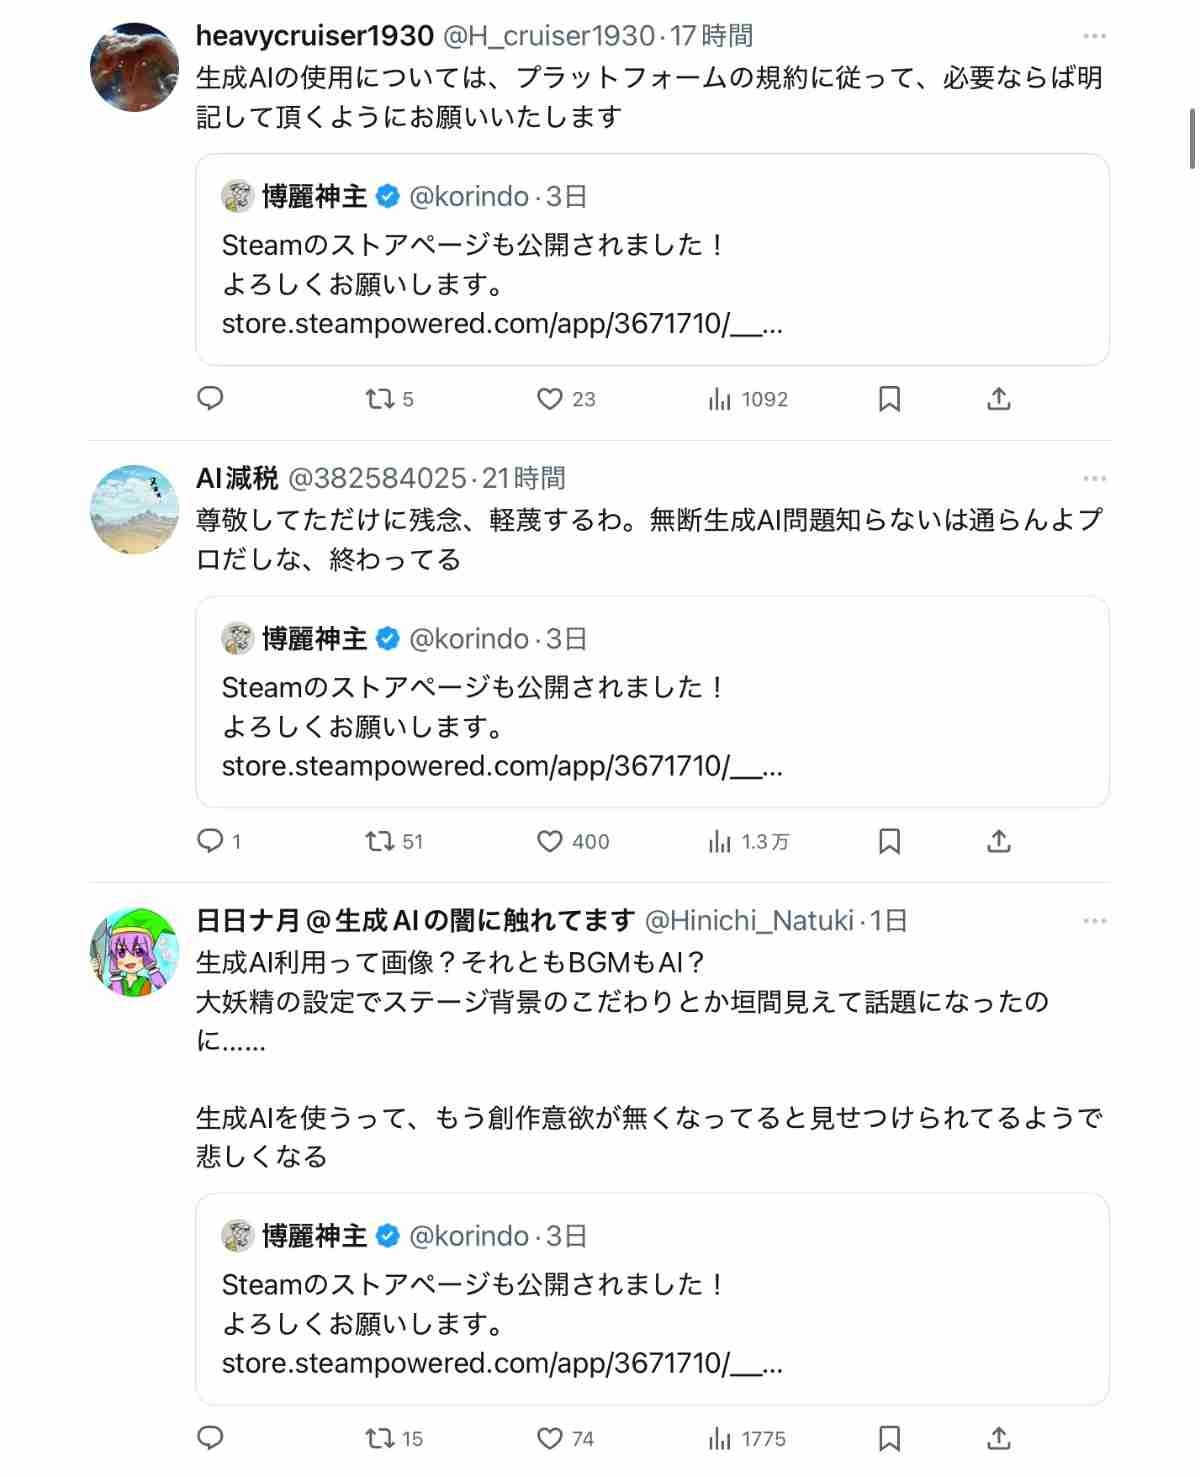
Task: Open heavycruiser1930's profile avatar
Action: click(134, 67)
